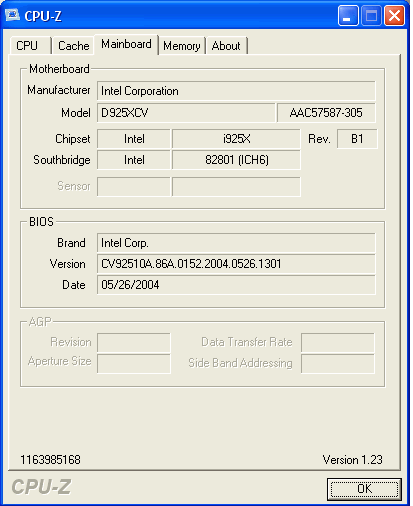Click the AAC57587-305 model revision field
Screen dimensions: 413x506
click(x=326, y=113)
